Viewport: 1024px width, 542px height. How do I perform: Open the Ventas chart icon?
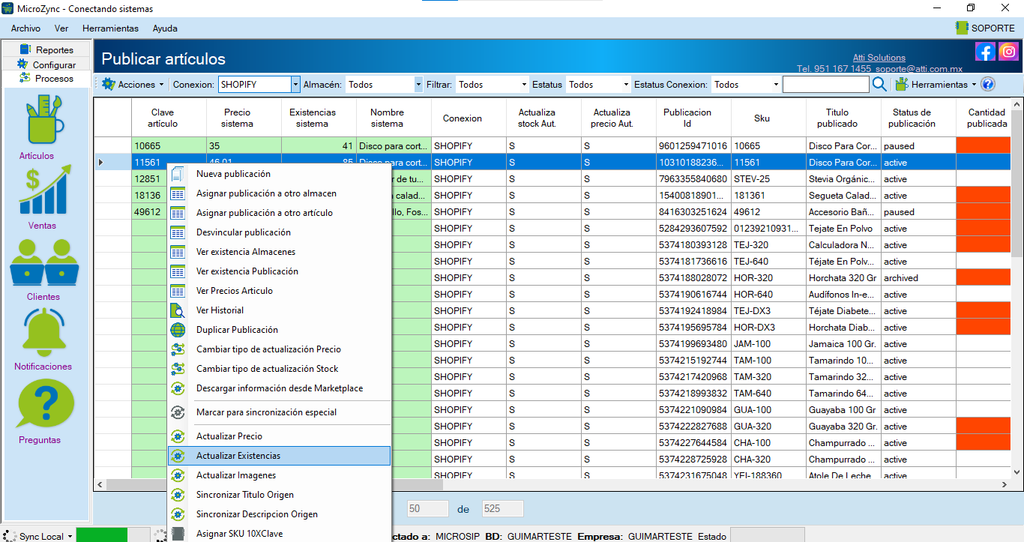pyautogui.click(x=44, y=189)
